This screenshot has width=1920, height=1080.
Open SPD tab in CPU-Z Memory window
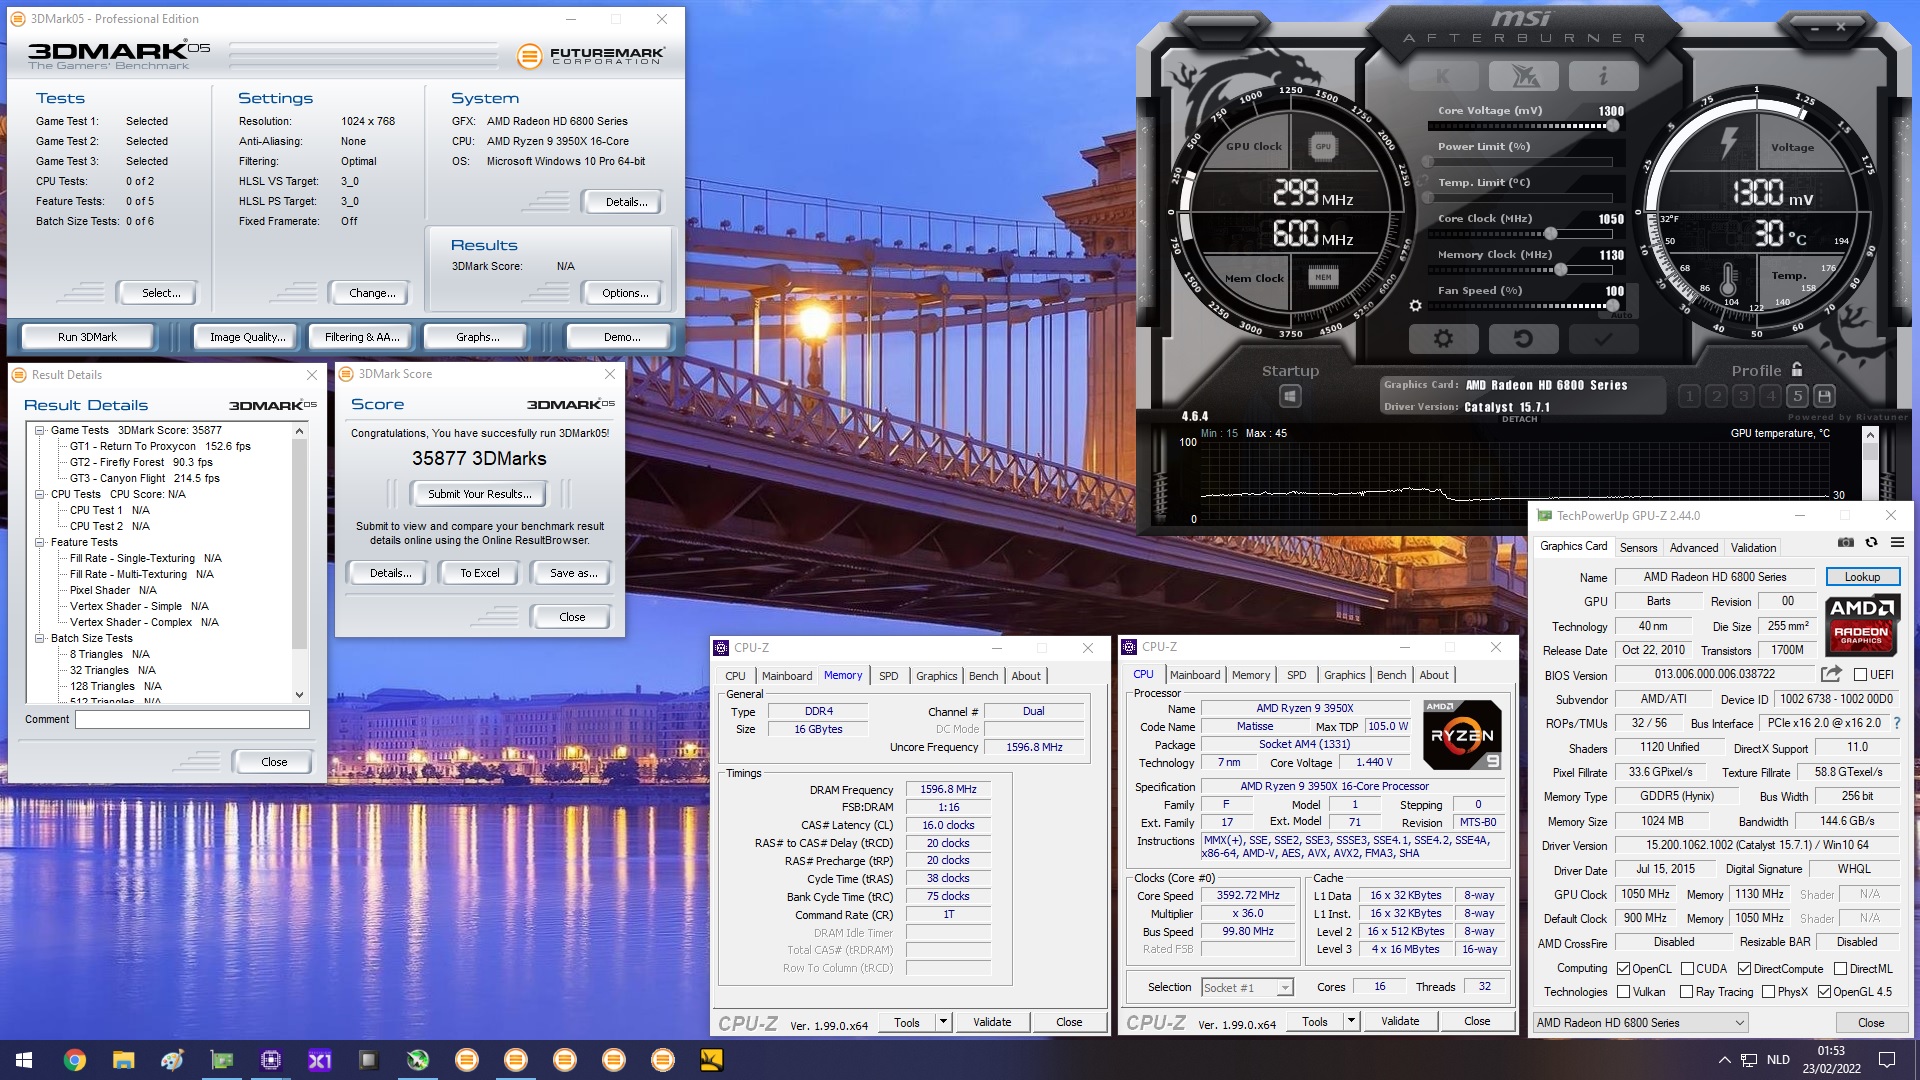889,676
